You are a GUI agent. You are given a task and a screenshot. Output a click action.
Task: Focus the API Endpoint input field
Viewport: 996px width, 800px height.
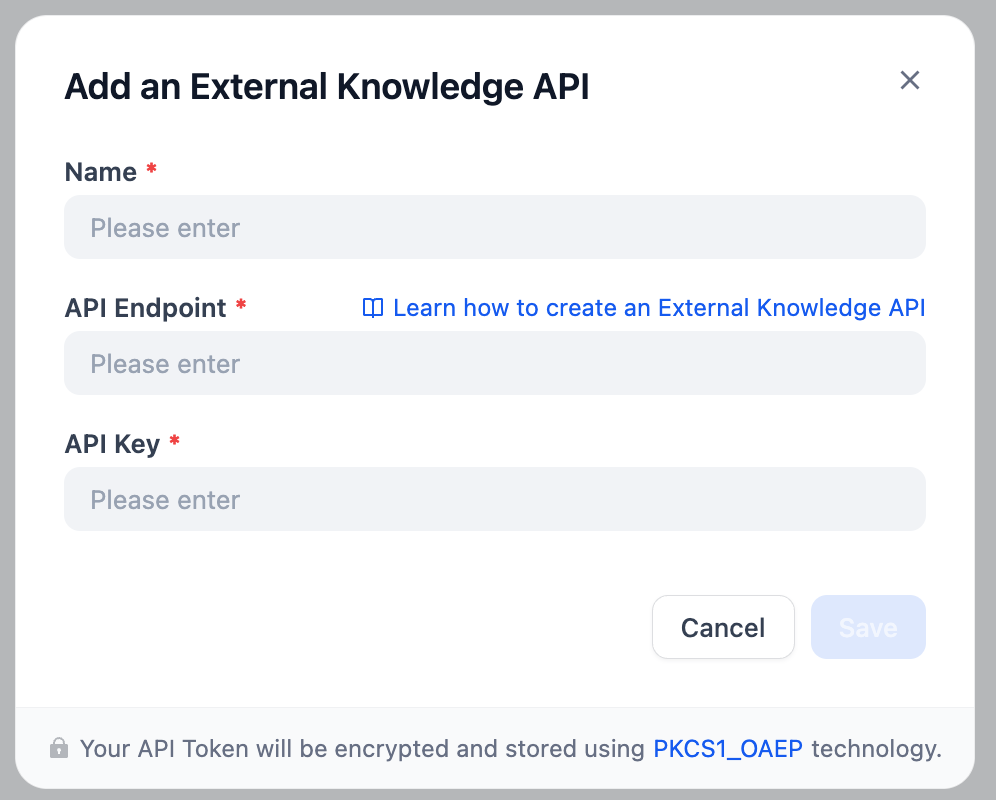click(494, 364)
